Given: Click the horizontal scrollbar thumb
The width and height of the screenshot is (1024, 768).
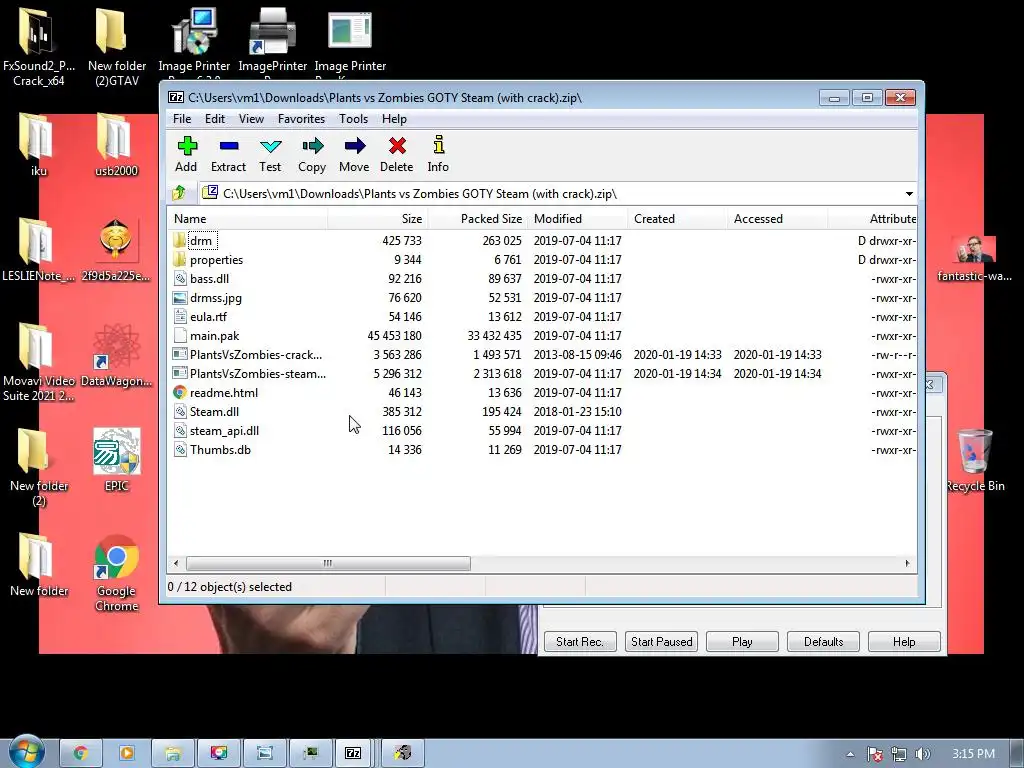Looking at the screenshot, I should (328, 563).
